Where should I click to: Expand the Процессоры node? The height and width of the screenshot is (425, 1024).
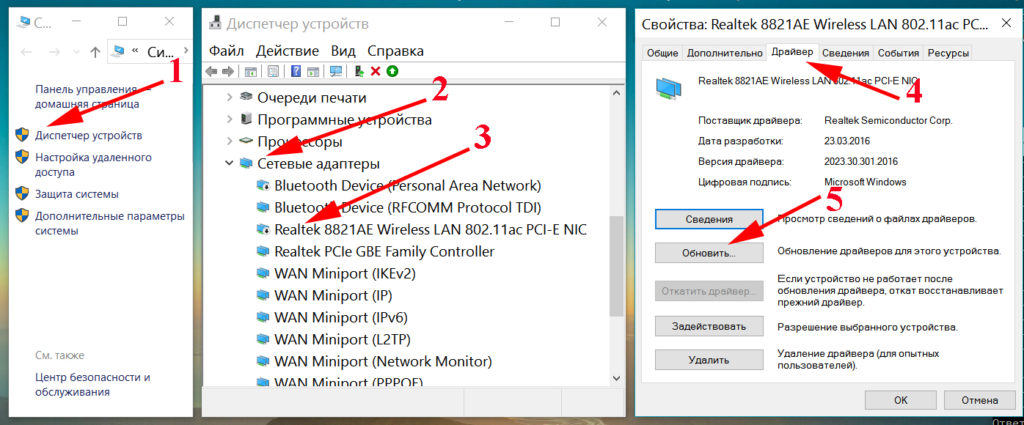(x=229, y=142)
